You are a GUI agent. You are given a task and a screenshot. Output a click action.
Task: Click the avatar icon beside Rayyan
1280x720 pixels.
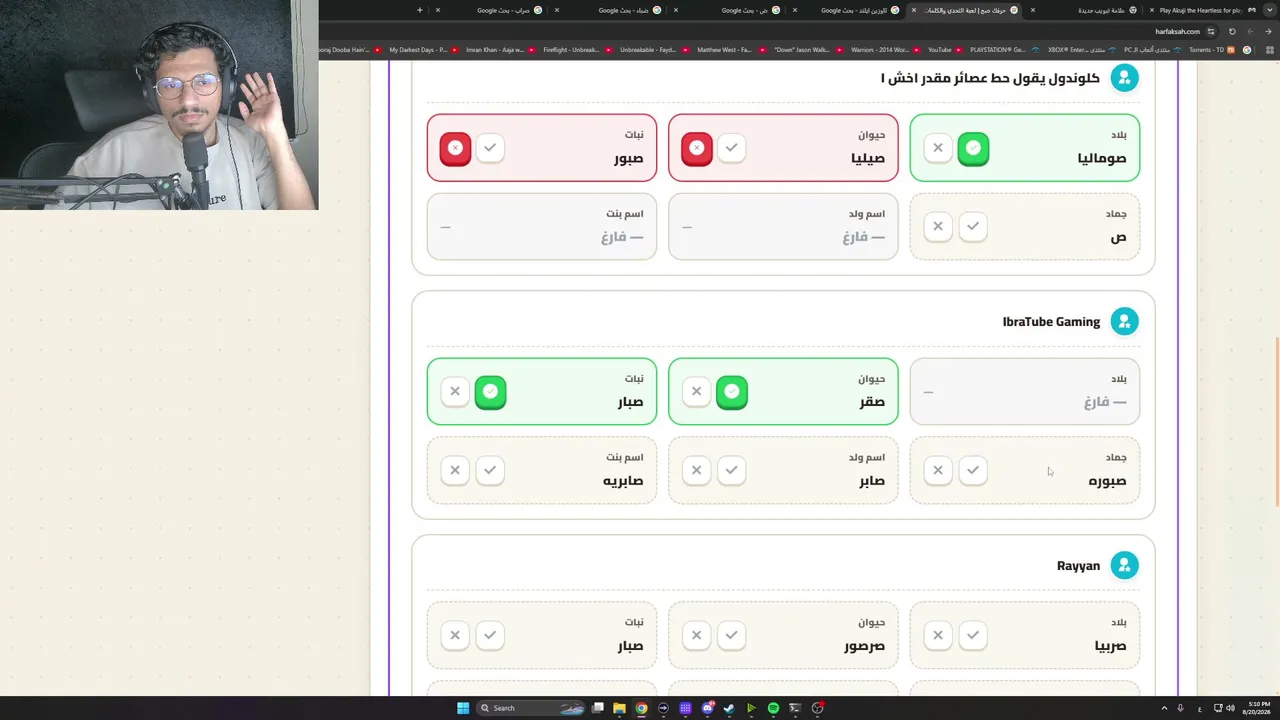1124,565
